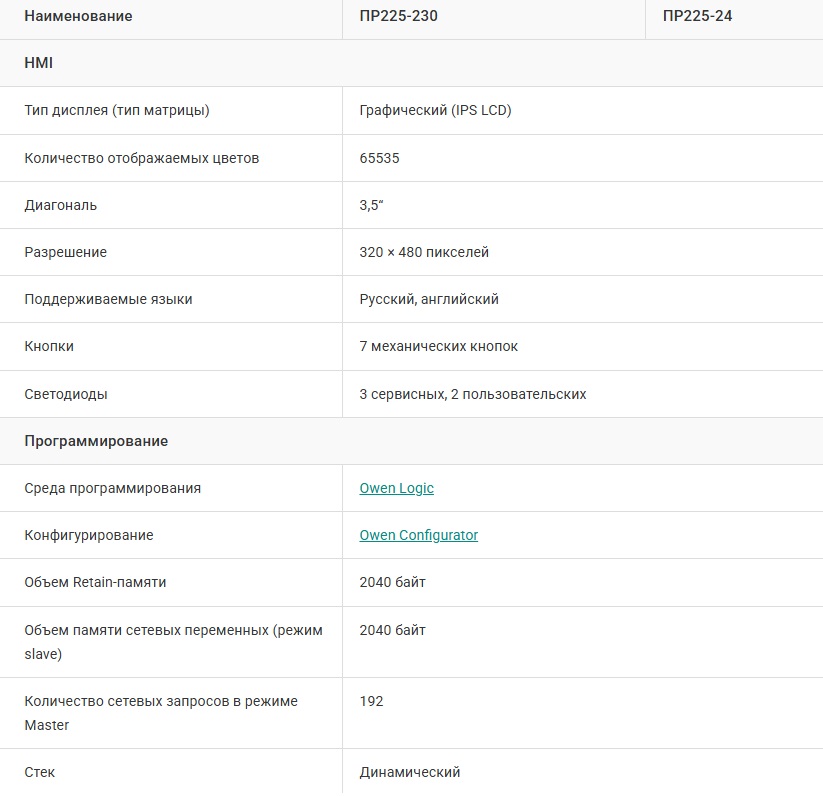The width and height of the screenshot is (823, 796).
Task: Click the Графический (IPS LCD) value
Action: pos(435,110)
